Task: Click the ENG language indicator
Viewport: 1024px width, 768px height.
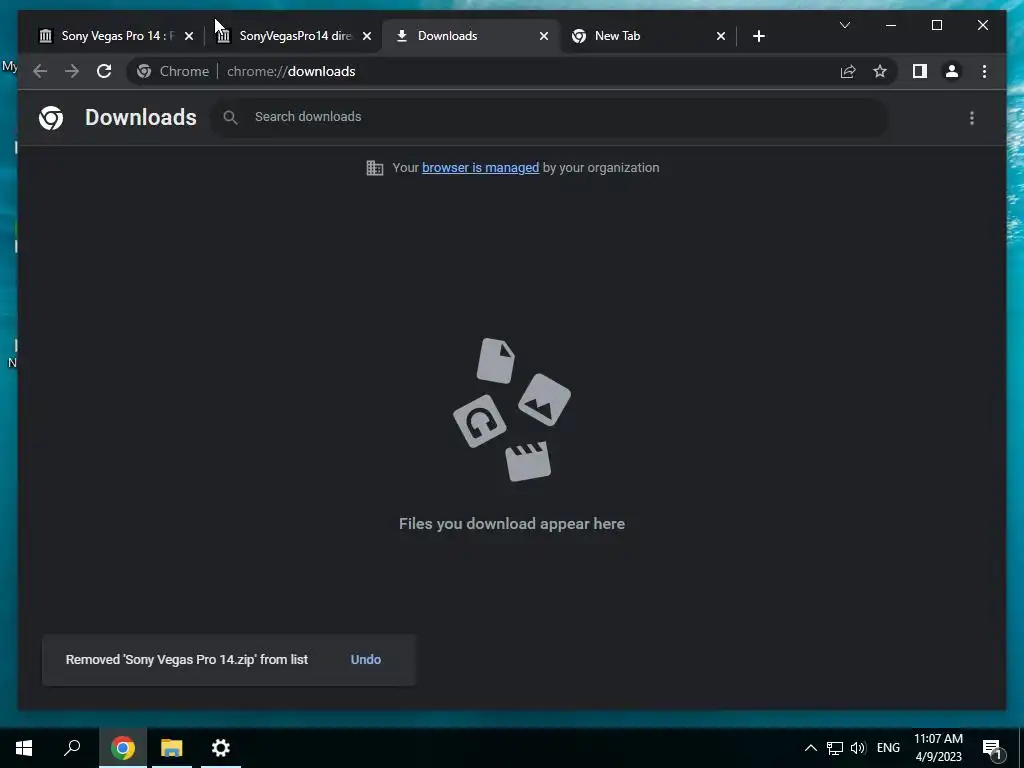Action: click(888, 748)
